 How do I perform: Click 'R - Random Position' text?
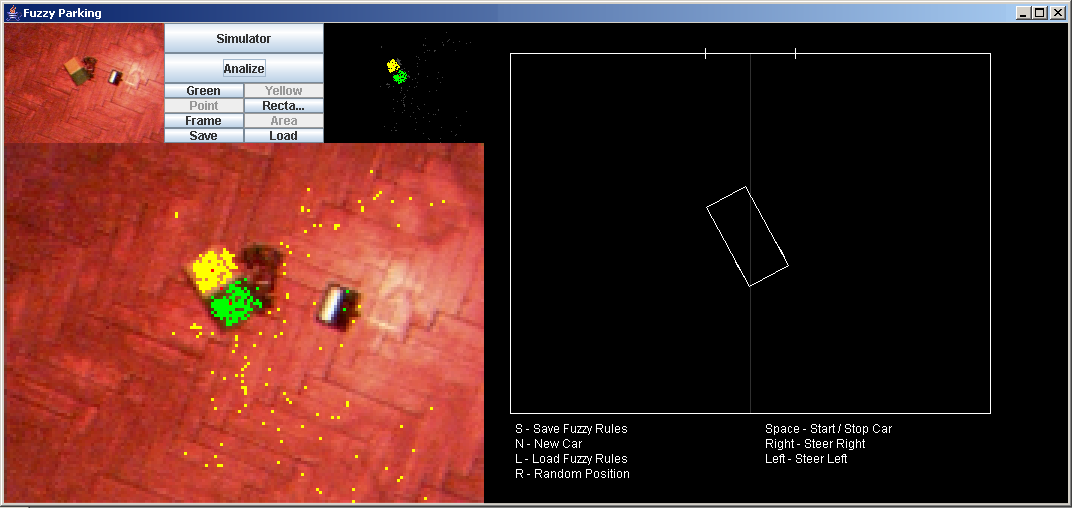click(572, 474)
